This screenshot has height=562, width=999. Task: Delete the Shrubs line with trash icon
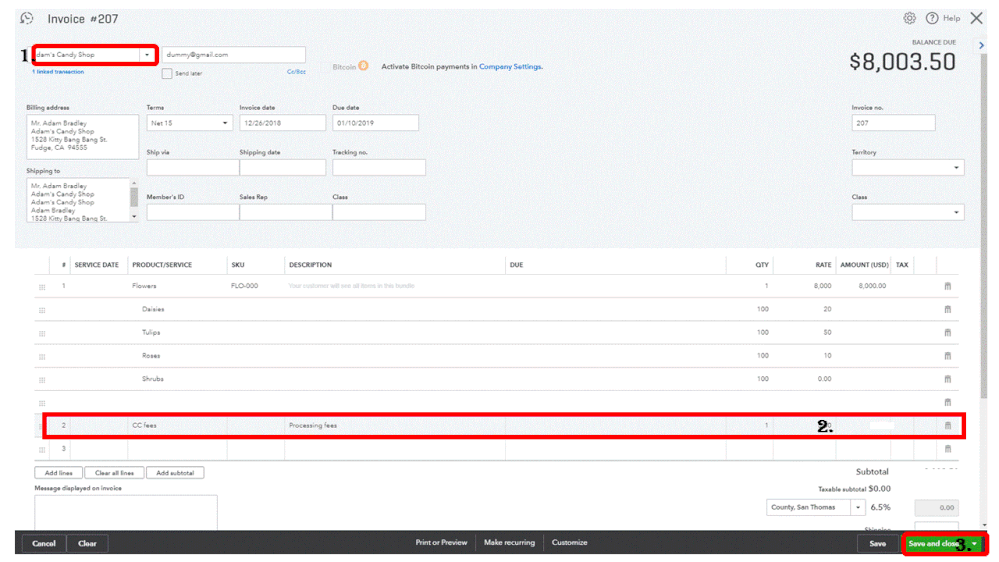[947, 379]
